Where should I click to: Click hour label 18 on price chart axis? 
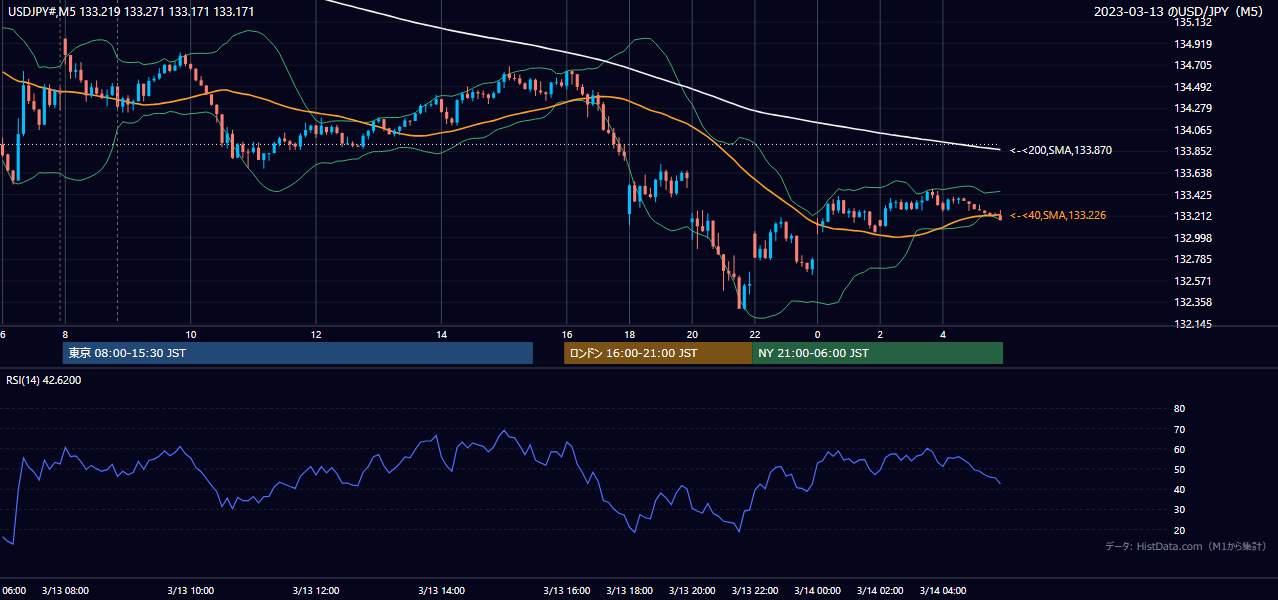pyautogui.click(x=629, y=334)
